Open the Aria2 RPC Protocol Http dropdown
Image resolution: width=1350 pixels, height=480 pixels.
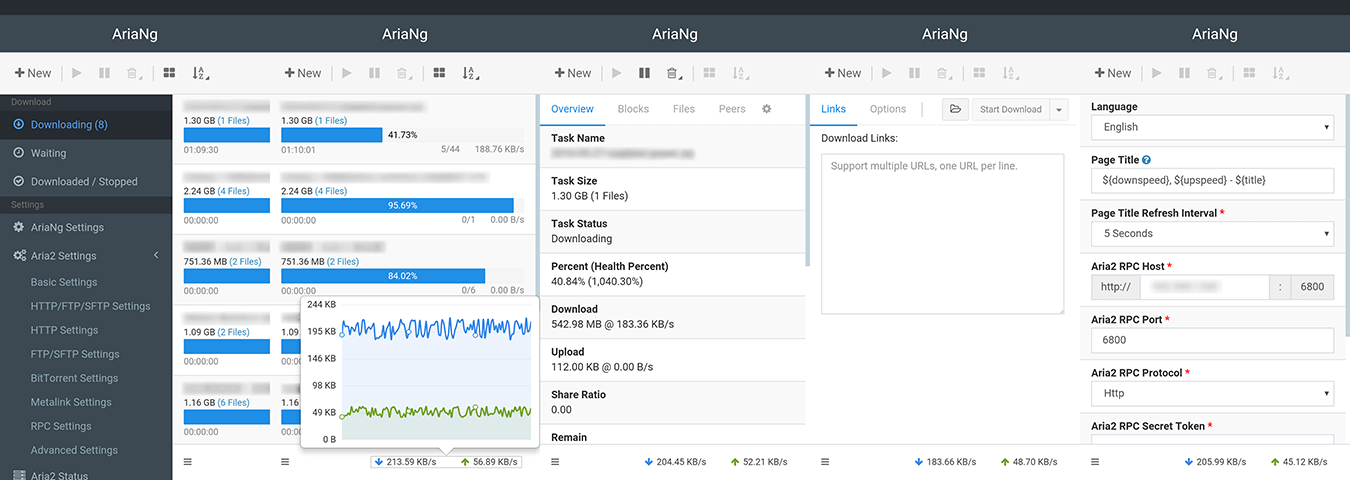(1212, 393)
